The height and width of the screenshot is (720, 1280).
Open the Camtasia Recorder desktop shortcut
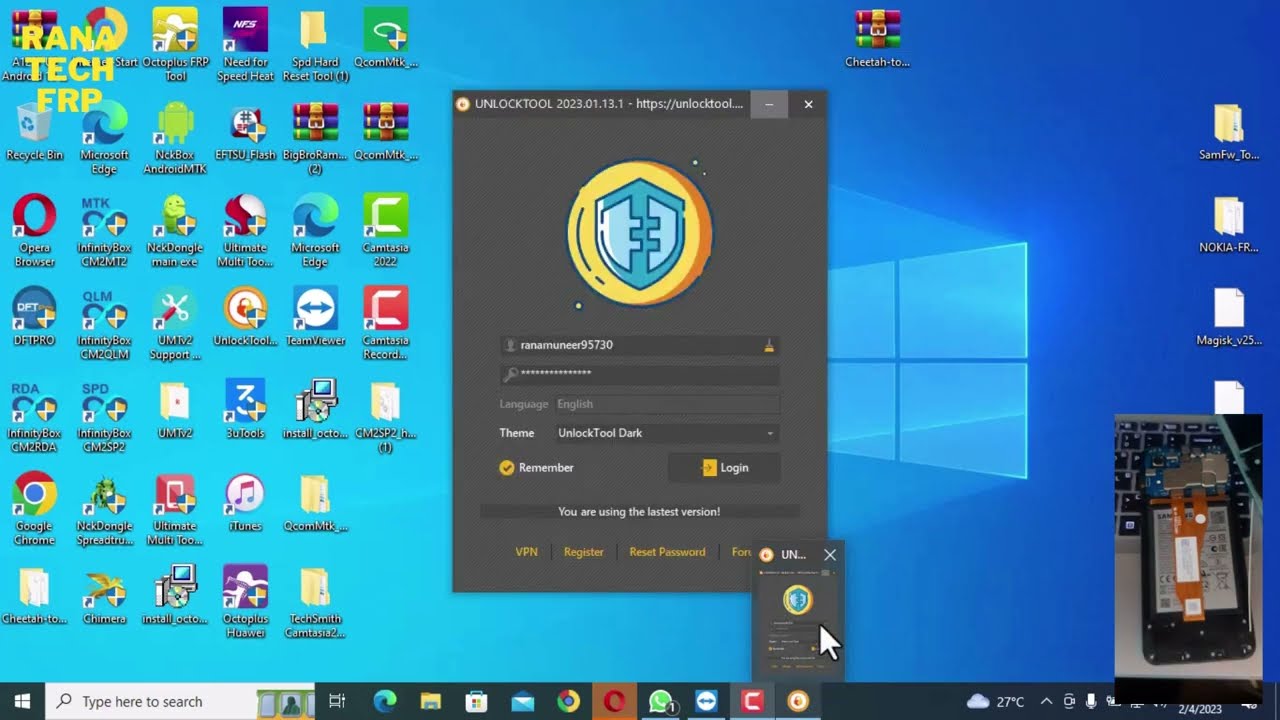385,324
